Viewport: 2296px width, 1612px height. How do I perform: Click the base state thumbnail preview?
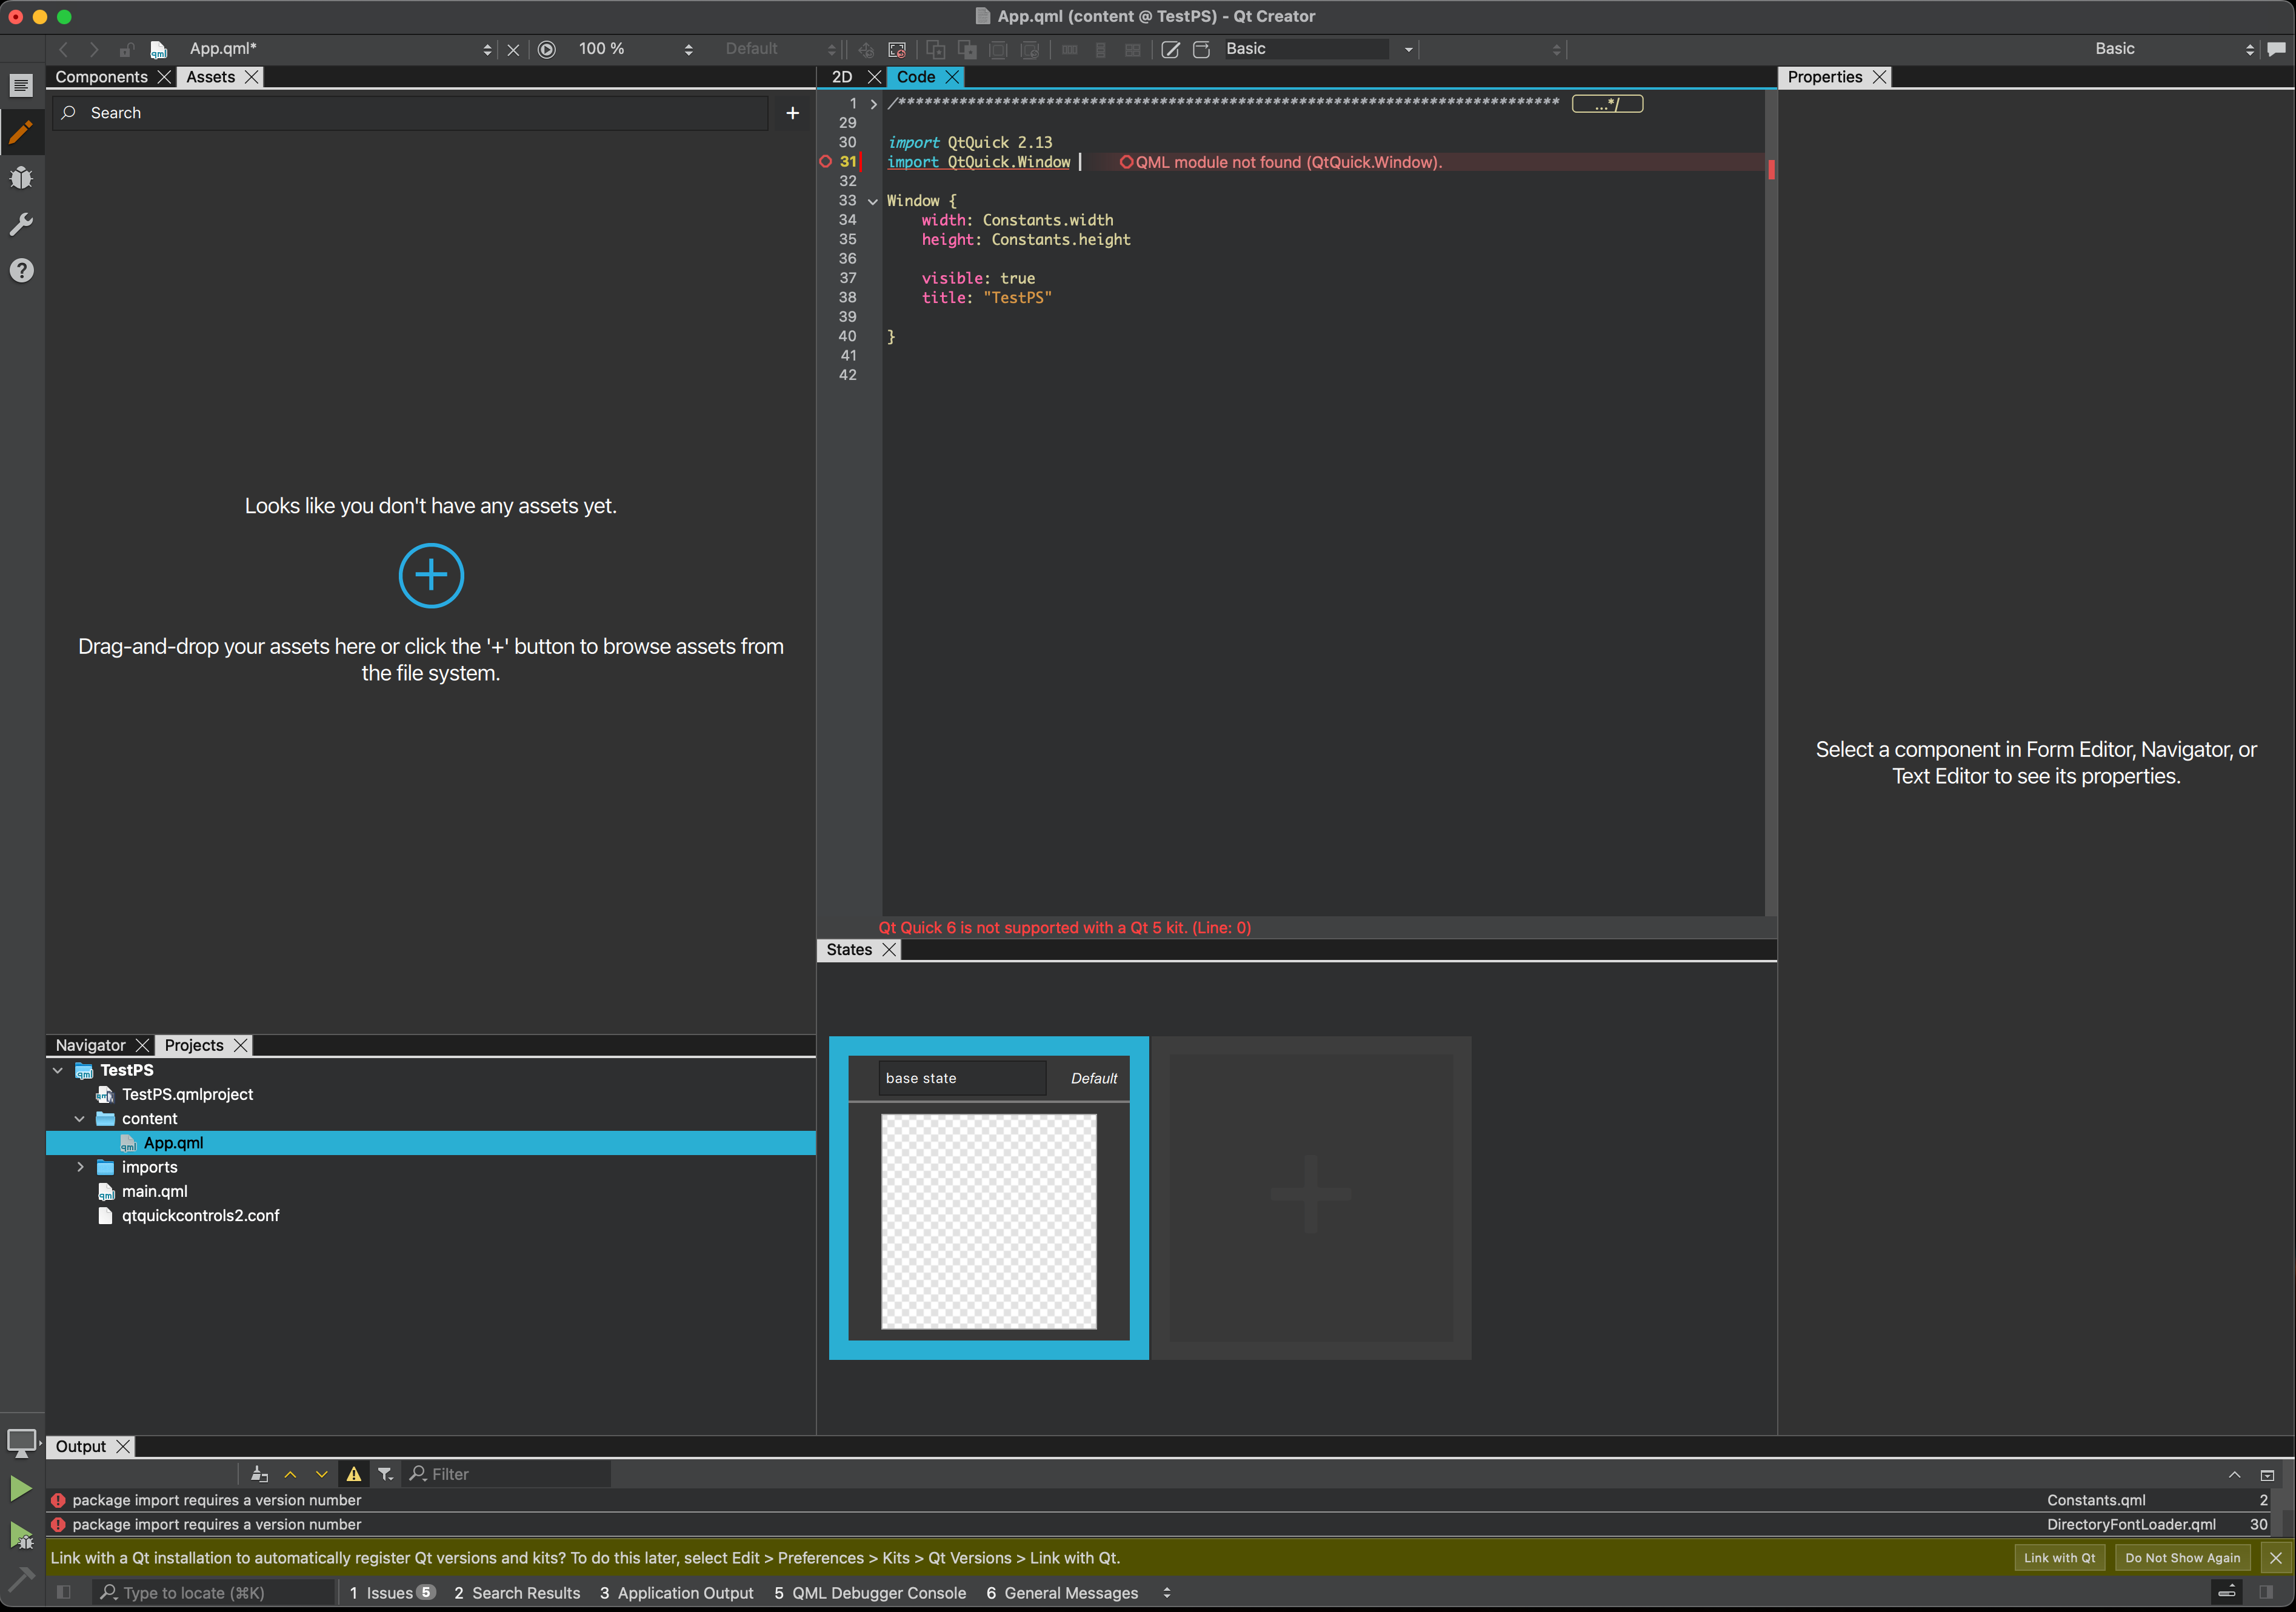988,1221
